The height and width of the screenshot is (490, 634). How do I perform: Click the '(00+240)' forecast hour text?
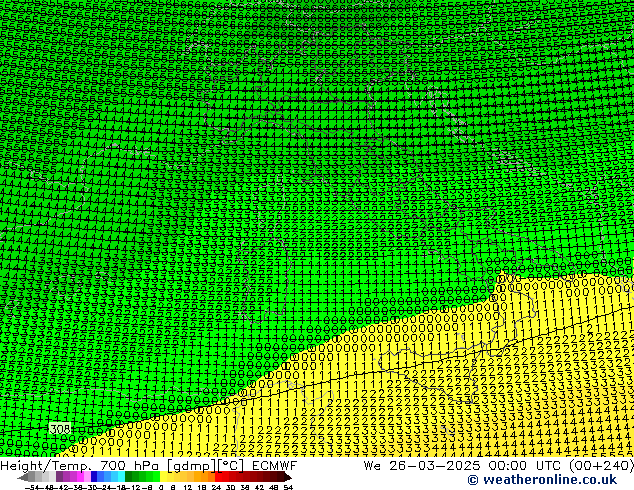point(601,466)
